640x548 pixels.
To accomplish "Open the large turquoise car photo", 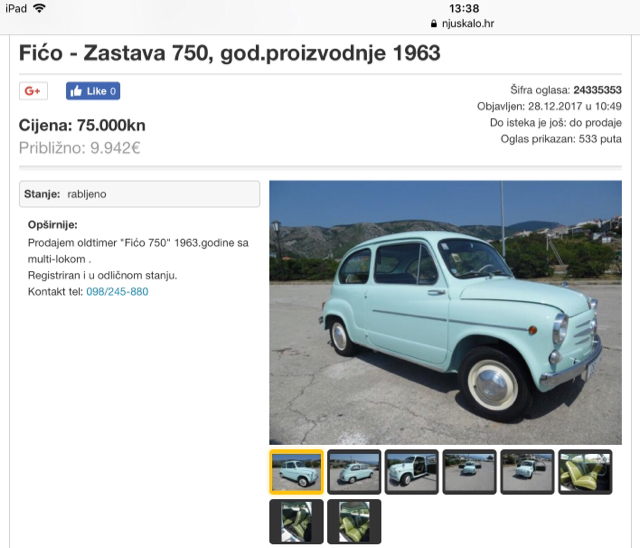I will click(445, 313).
